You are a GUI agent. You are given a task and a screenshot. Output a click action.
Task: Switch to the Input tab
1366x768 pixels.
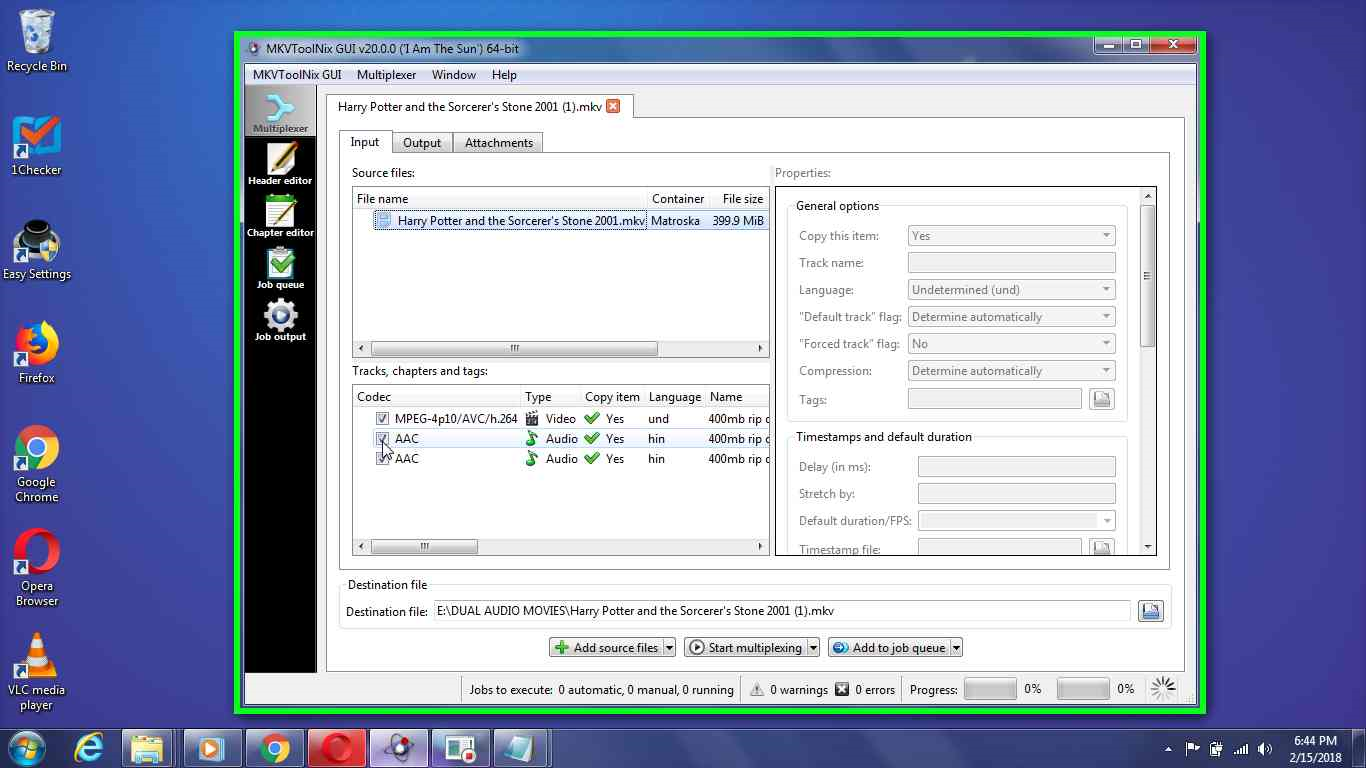click(365, 142)
